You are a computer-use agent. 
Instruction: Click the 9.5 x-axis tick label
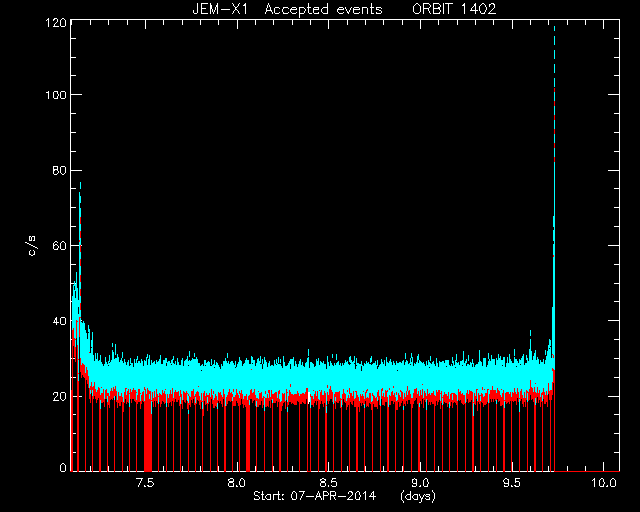(512, 483)
